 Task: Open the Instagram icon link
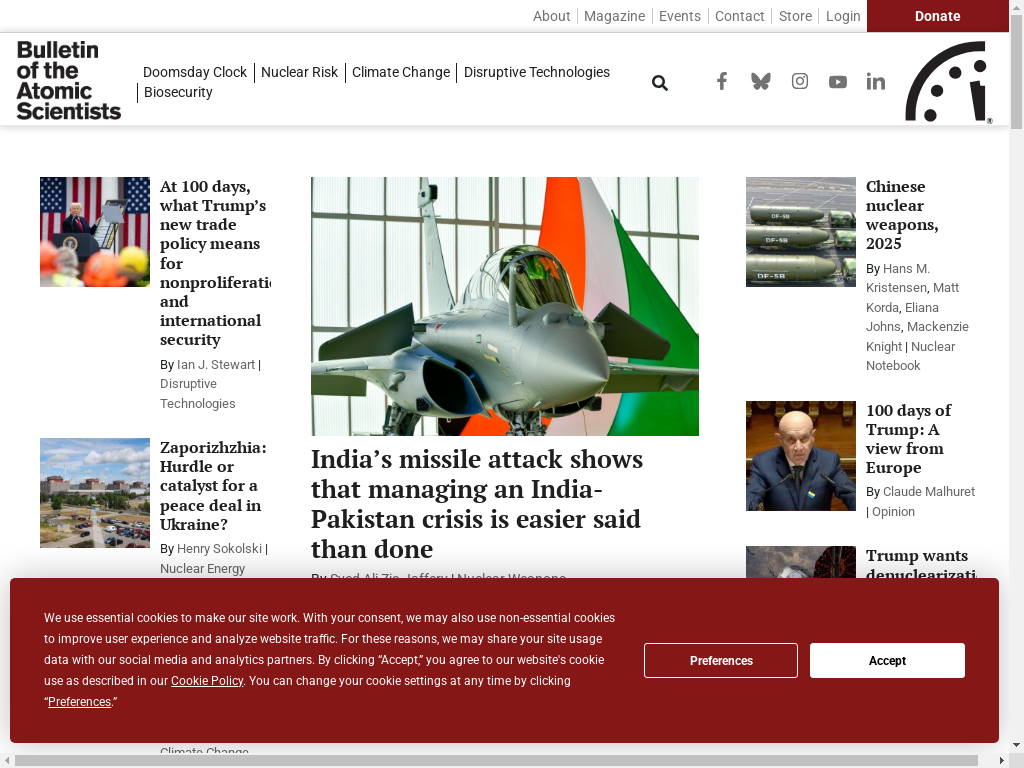pyautogui.click(x=800, y=81)
